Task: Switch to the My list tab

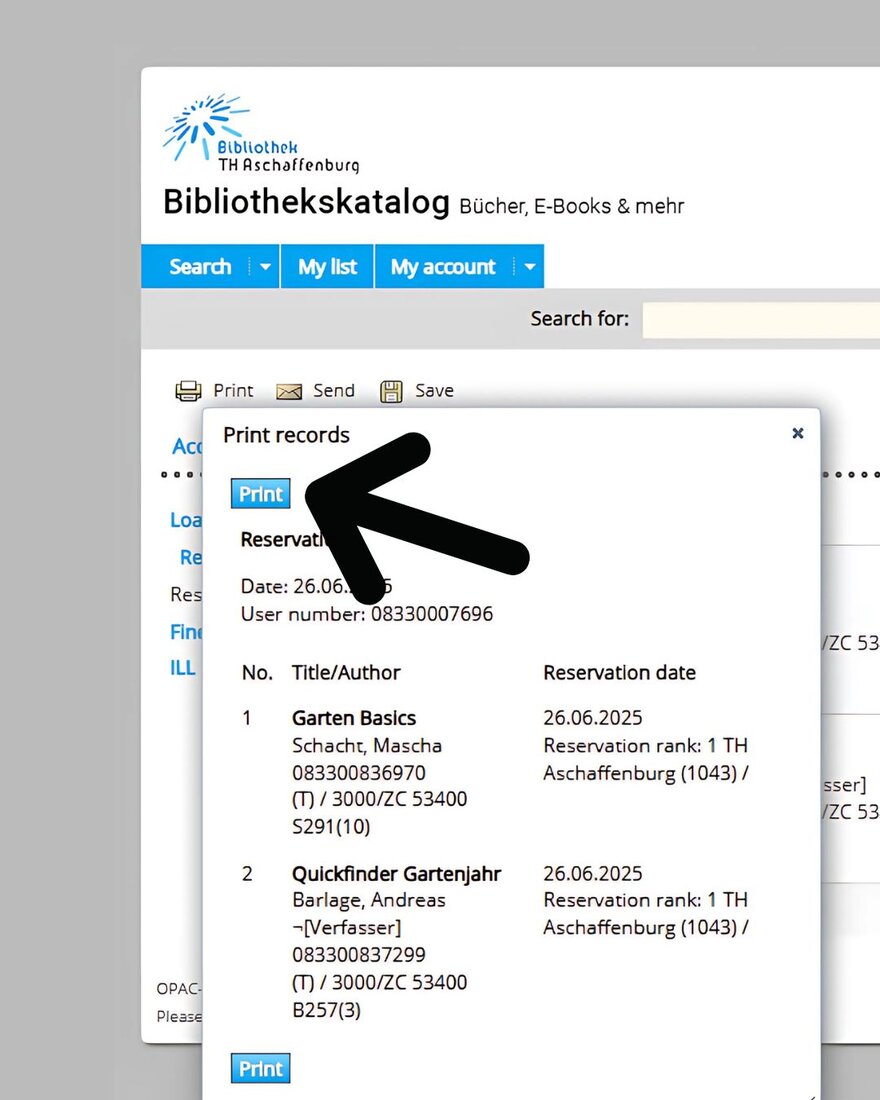Action: click(x=327, y=267)
